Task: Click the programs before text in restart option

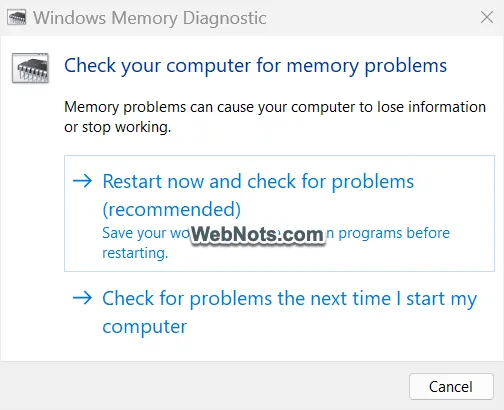Action: tap(394, 233)
